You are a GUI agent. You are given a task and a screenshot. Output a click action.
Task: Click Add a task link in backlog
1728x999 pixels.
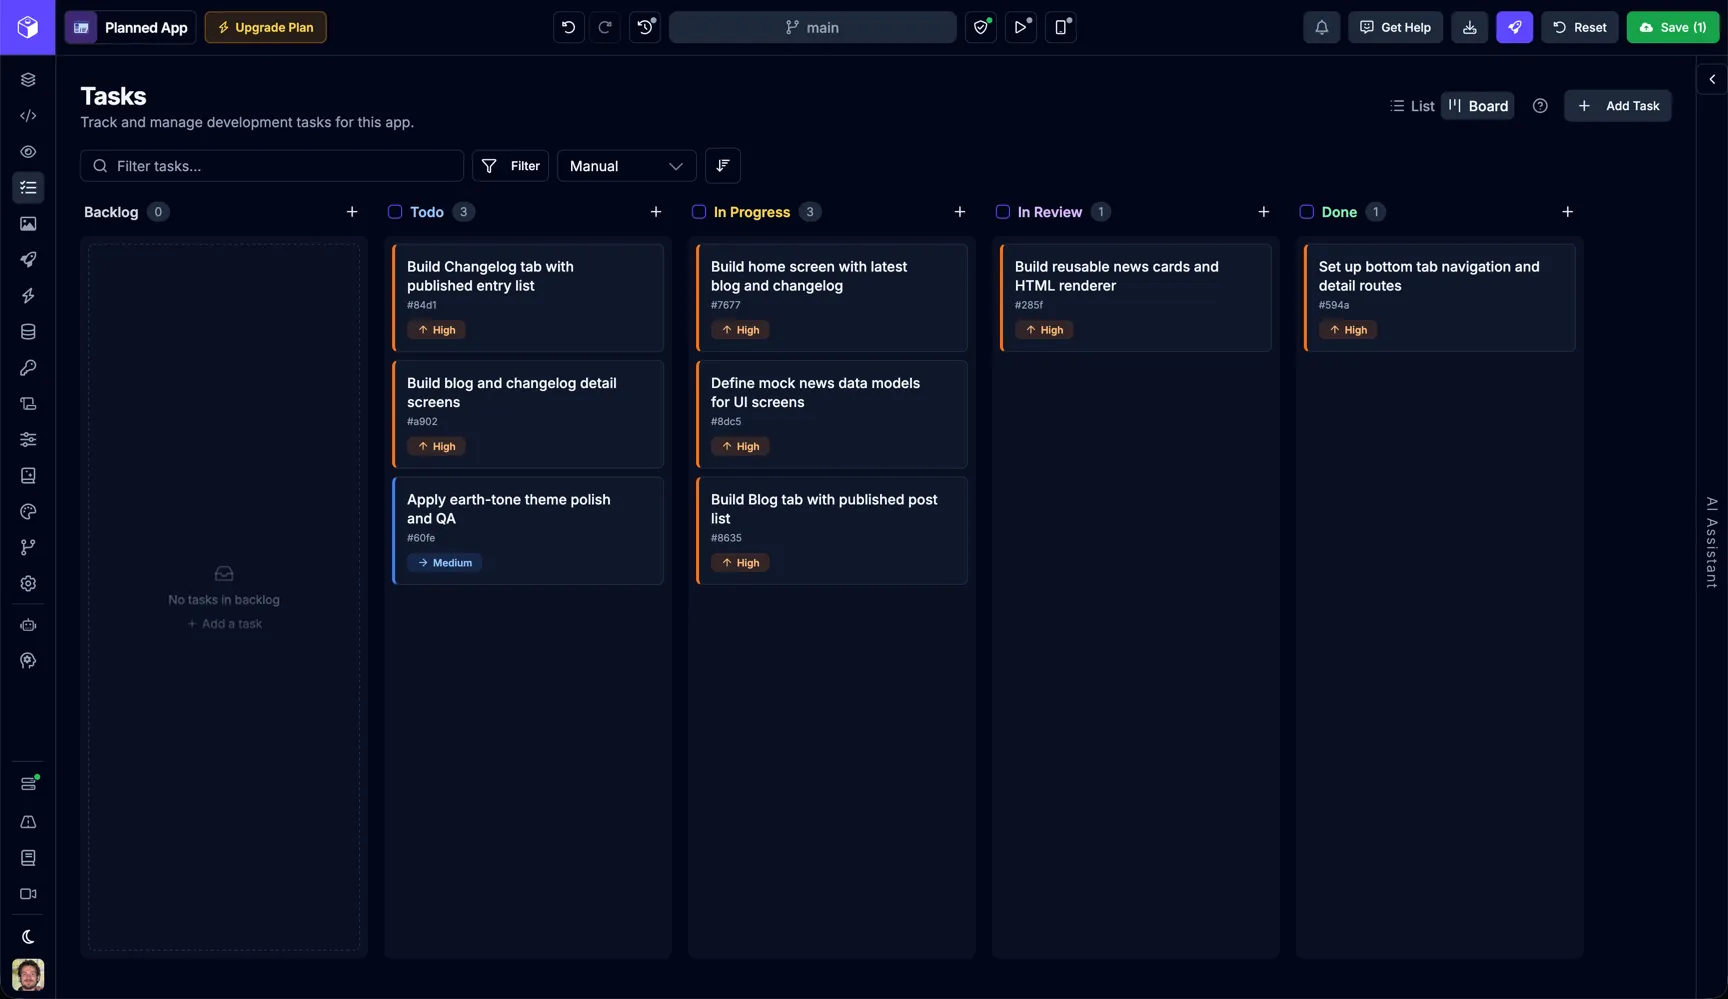[x=225, y=624]
